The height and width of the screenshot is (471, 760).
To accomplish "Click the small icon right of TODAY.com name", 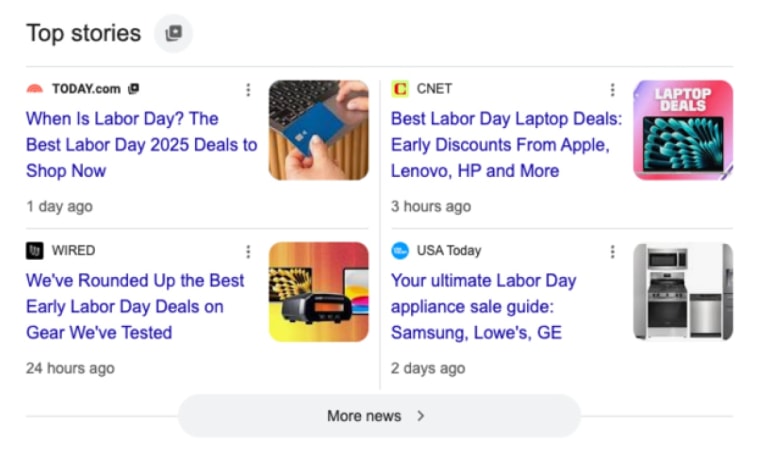I will coord(134,89).
